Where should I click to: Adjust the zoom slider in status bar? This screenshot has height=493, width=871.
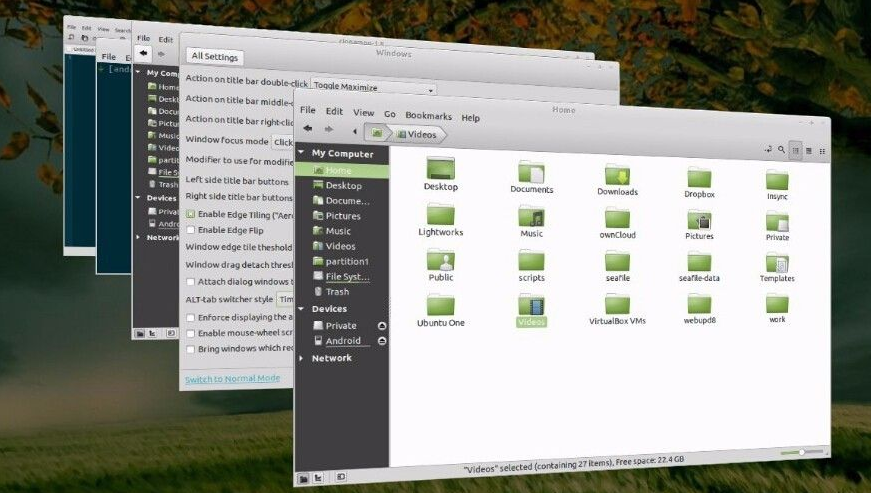tap(802, 453)
